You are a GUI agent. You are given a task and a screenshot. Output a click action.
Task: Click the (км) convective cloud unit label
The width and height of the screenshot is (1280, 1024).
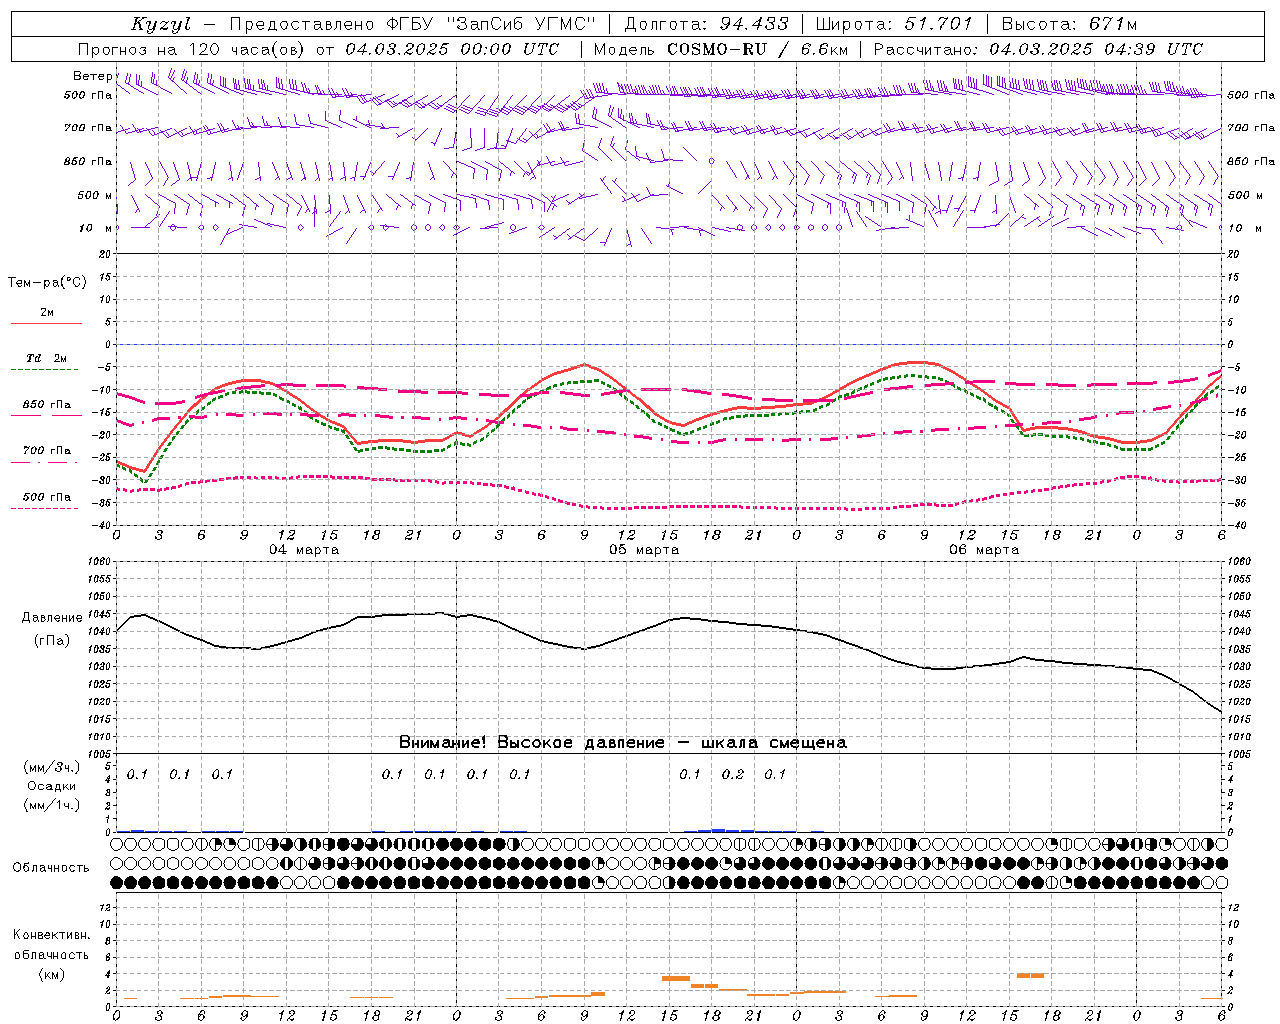tap(51, 974)
